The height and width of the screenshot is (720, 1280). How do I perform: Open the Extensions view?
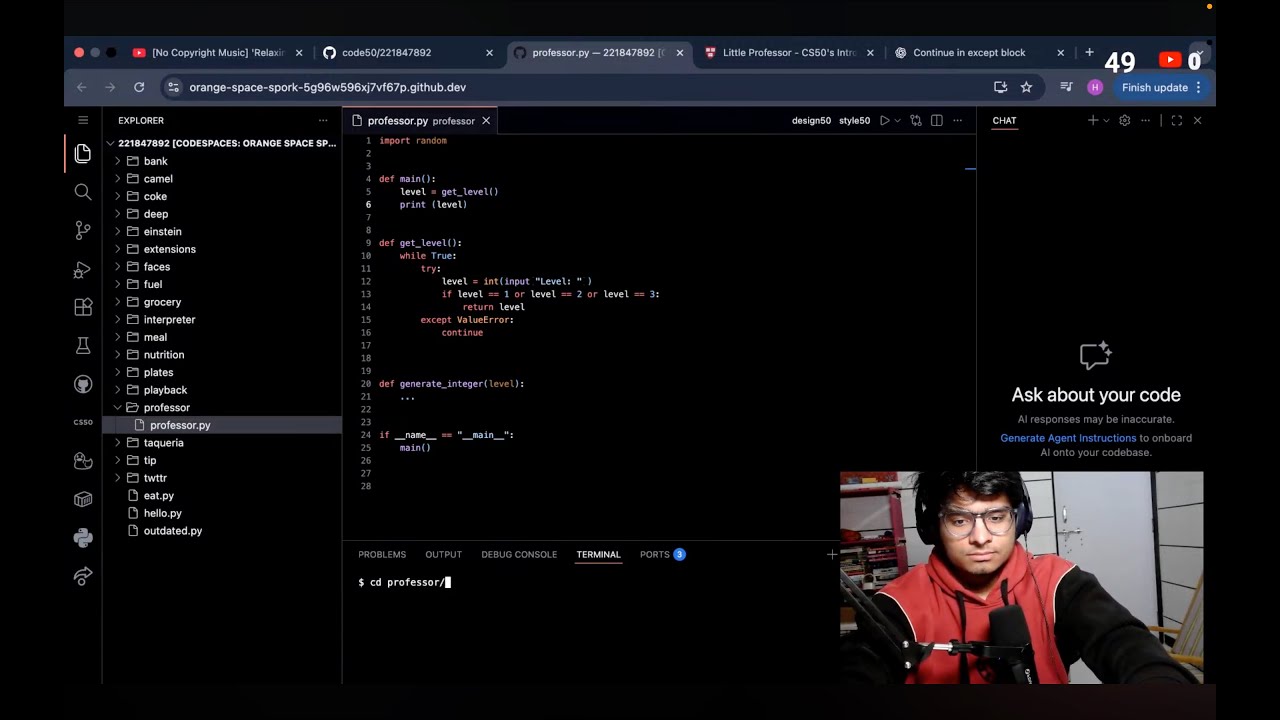coord(83,307)
